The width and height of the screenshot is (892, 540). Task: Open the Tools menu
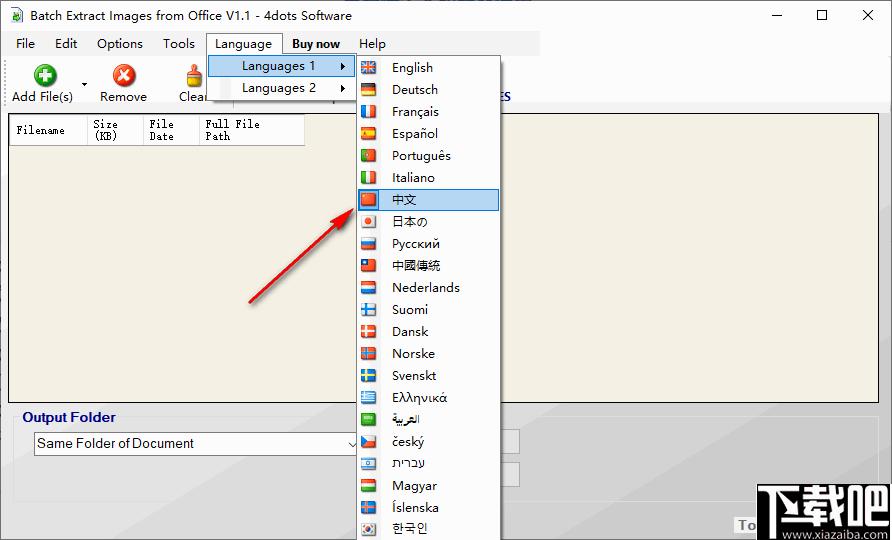tap(179, 44)
